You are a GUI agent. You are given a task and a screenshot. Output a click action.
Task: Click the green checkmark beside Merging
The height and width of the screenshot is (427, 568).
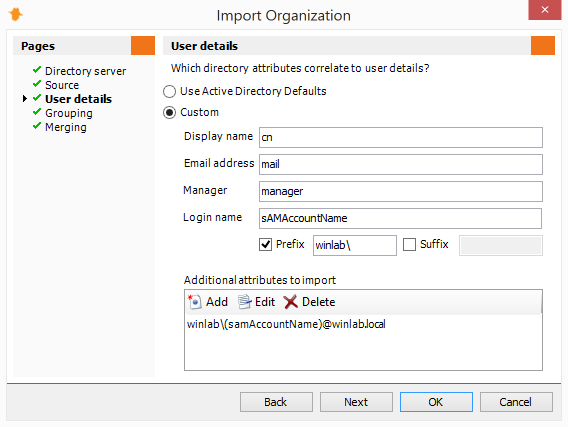coord(37,126)
